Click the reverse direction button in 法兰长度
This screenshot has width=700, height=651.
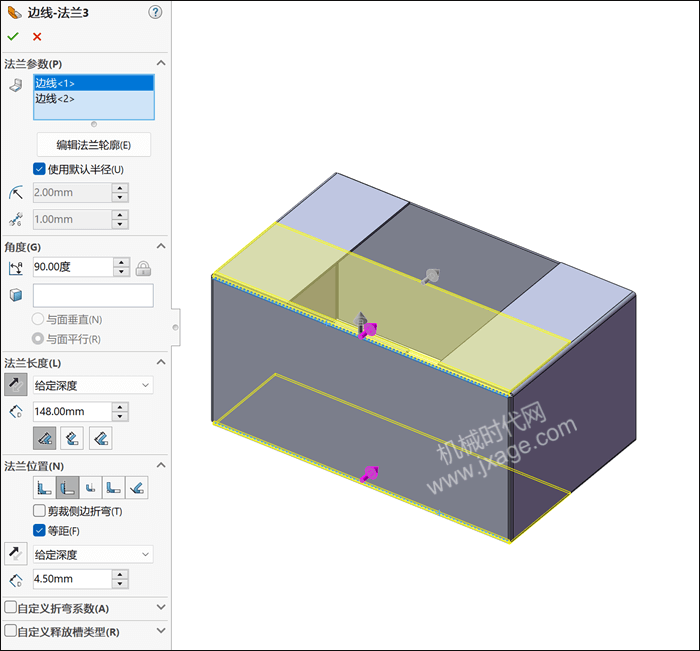pyautogui.click(x=16, y=384)
